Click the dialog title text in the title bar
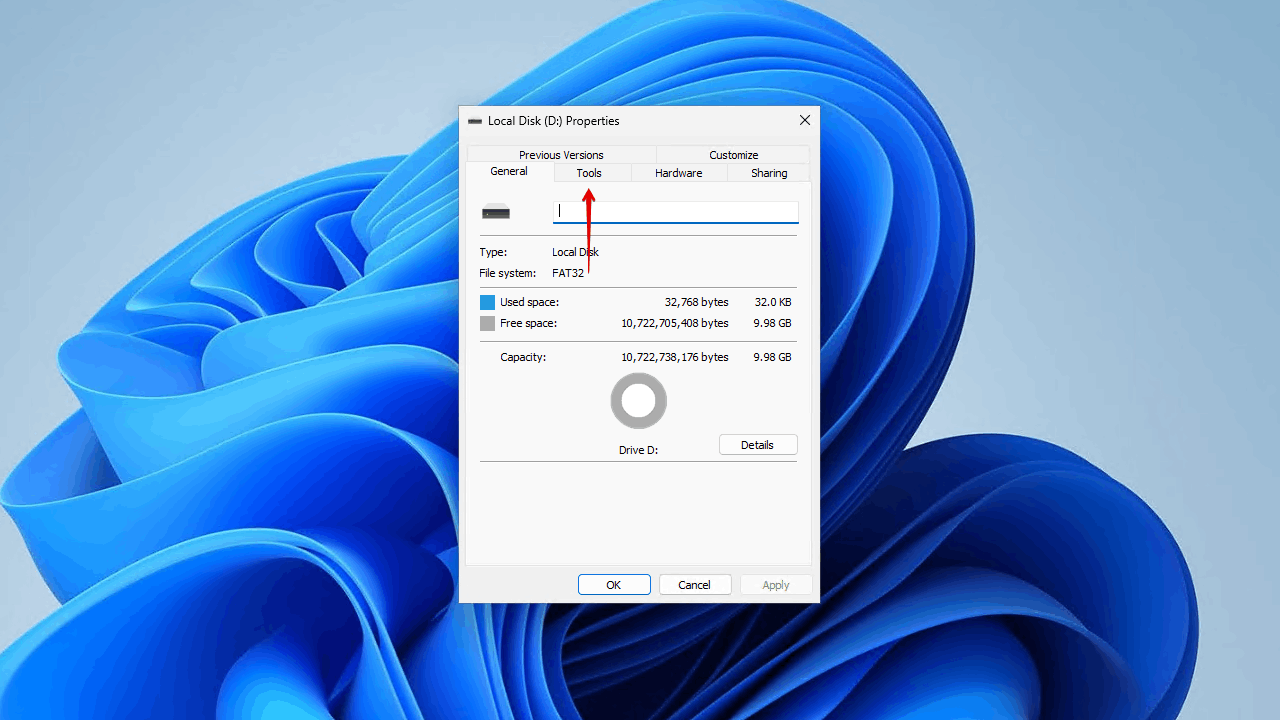 click(553, 121)
